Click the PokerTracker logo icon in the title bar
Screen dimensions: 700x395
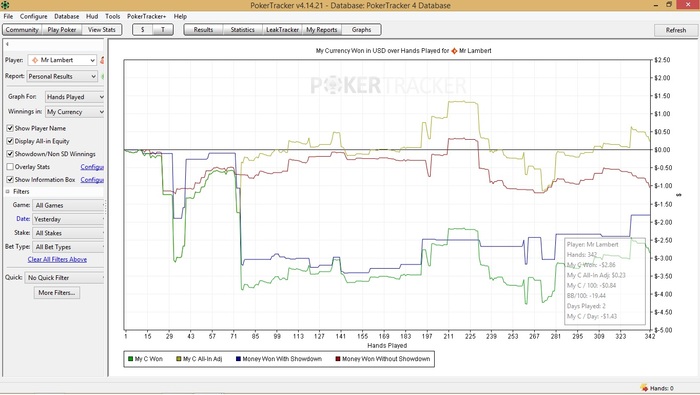click(x=5, y=5)
